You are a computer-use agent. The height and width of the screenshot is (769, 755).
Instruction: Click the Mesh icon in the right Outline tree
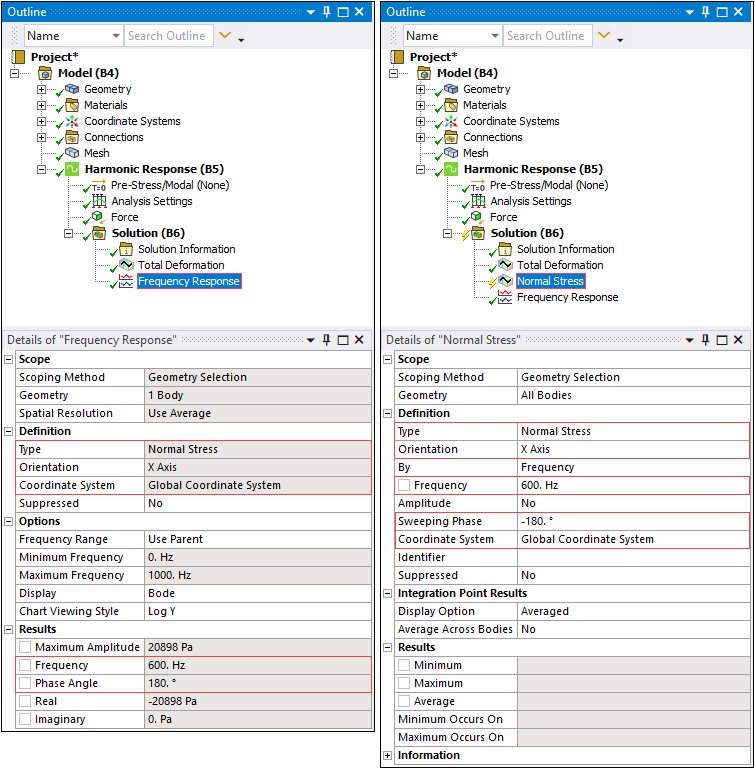click(451, 153)
